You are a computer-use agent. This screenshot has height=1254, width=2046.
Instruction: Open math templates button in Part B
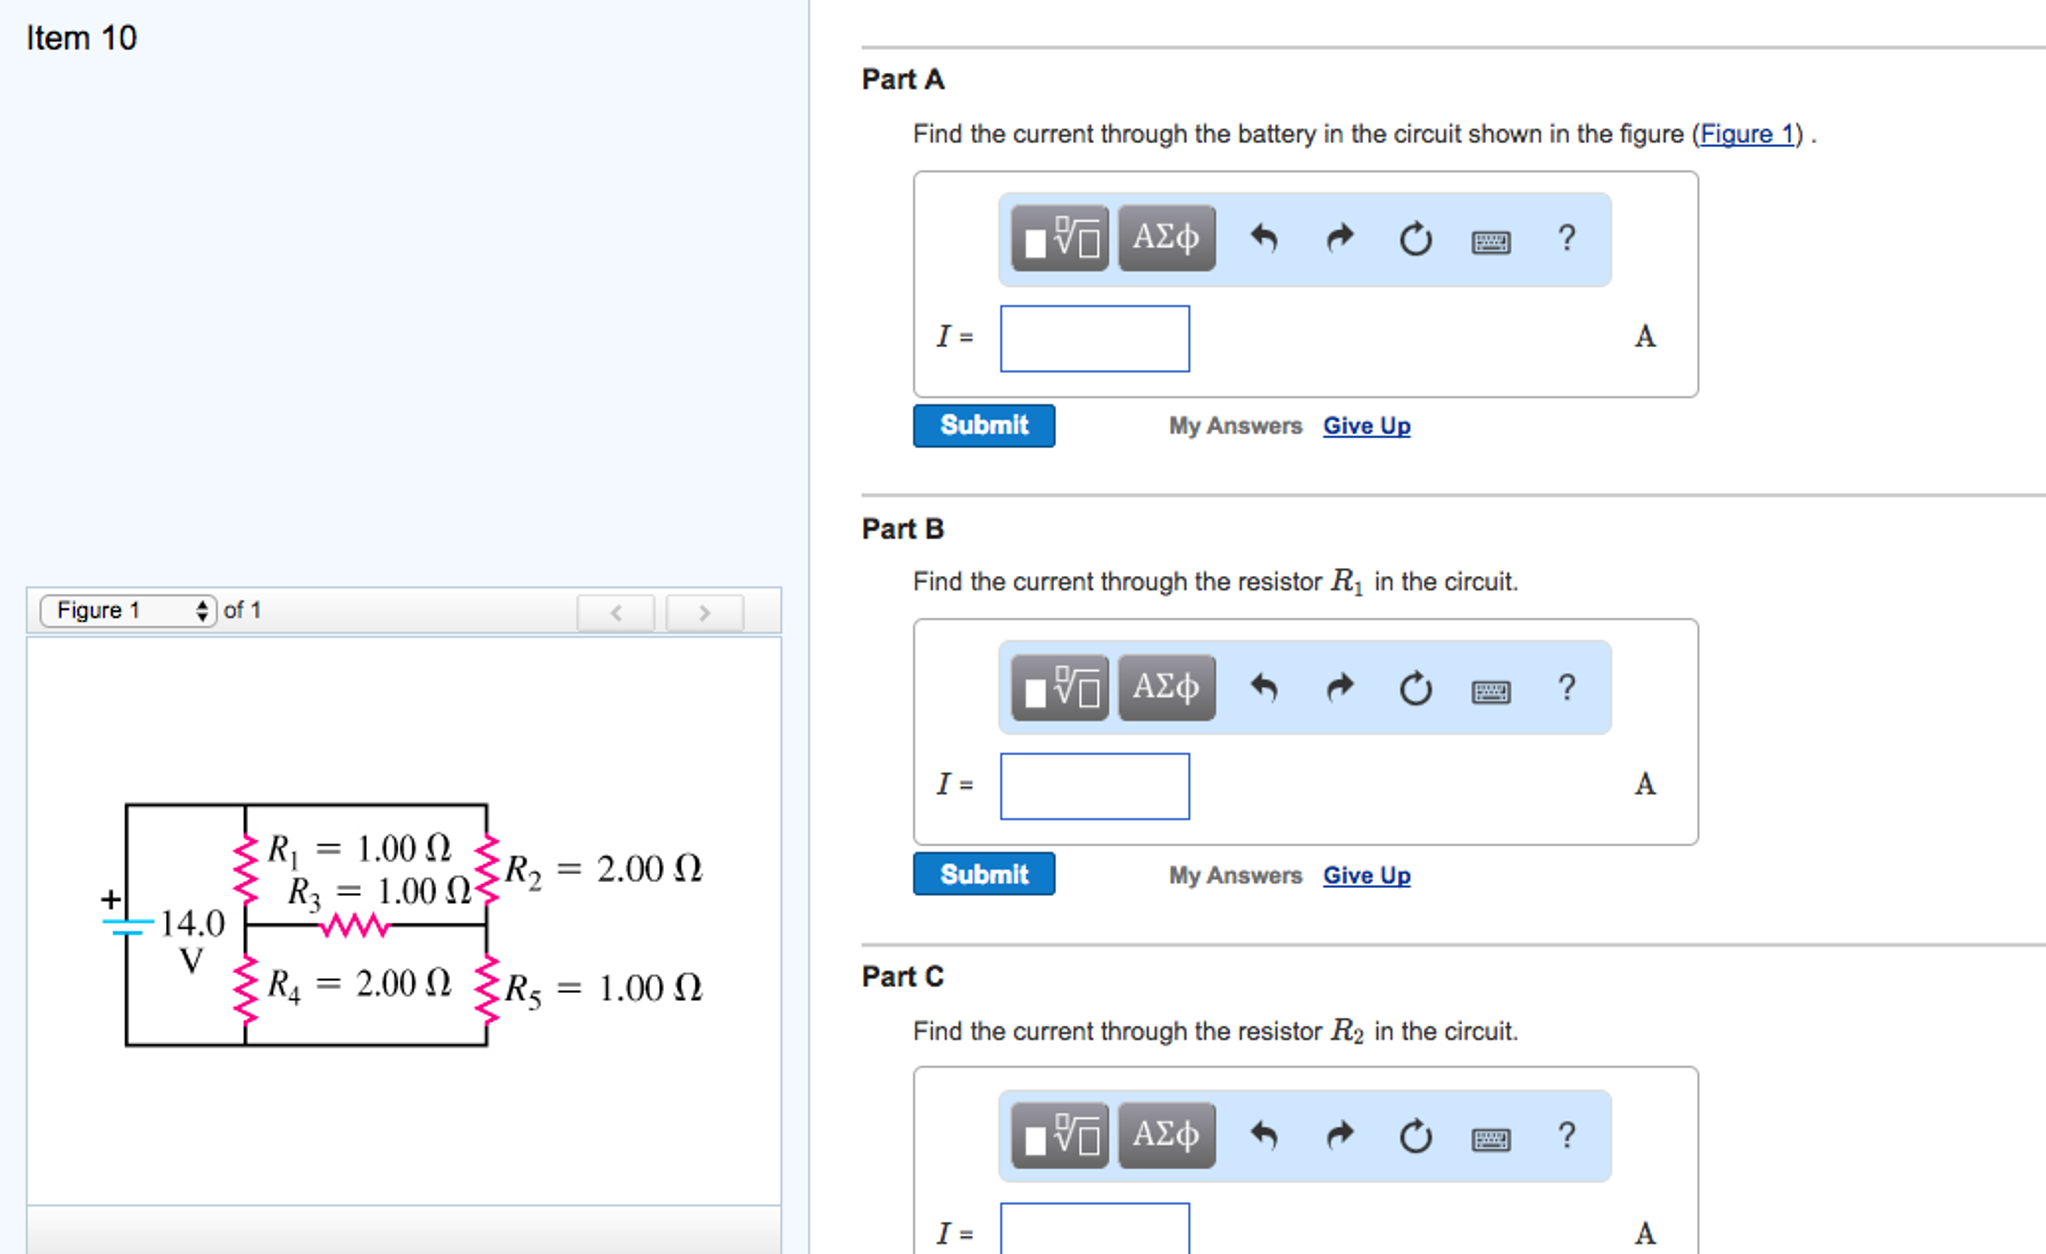(x=1059, y=688)
